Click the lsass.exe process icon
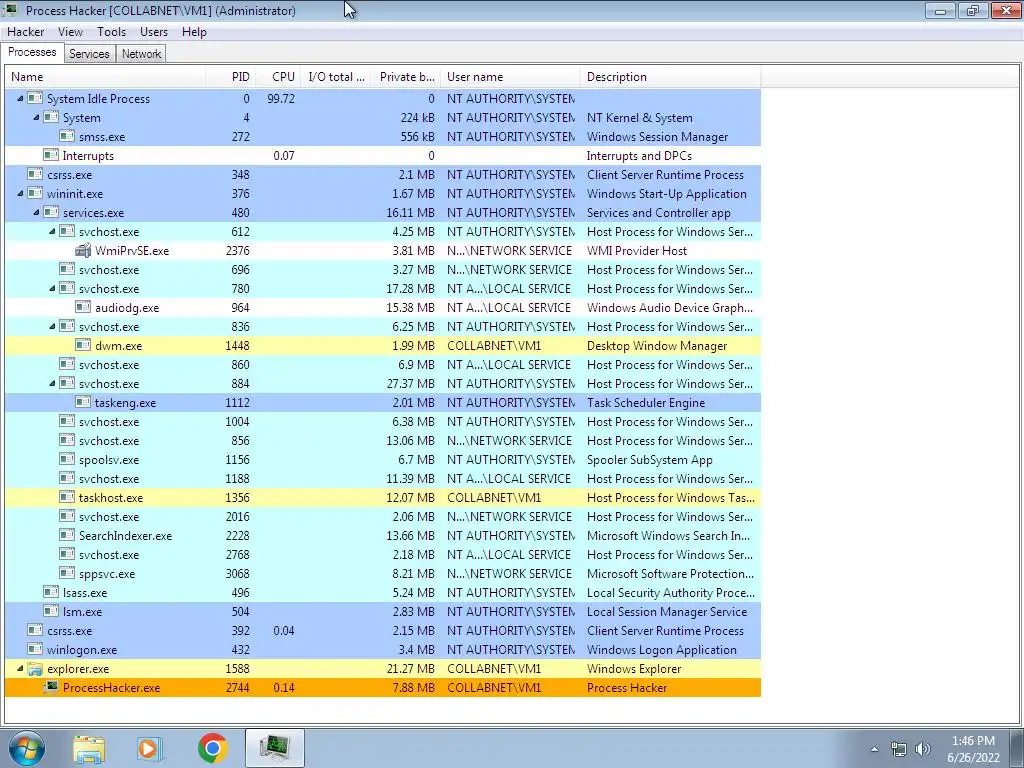This screenshot has width=1024, height=768. click(x=51, y=592)
